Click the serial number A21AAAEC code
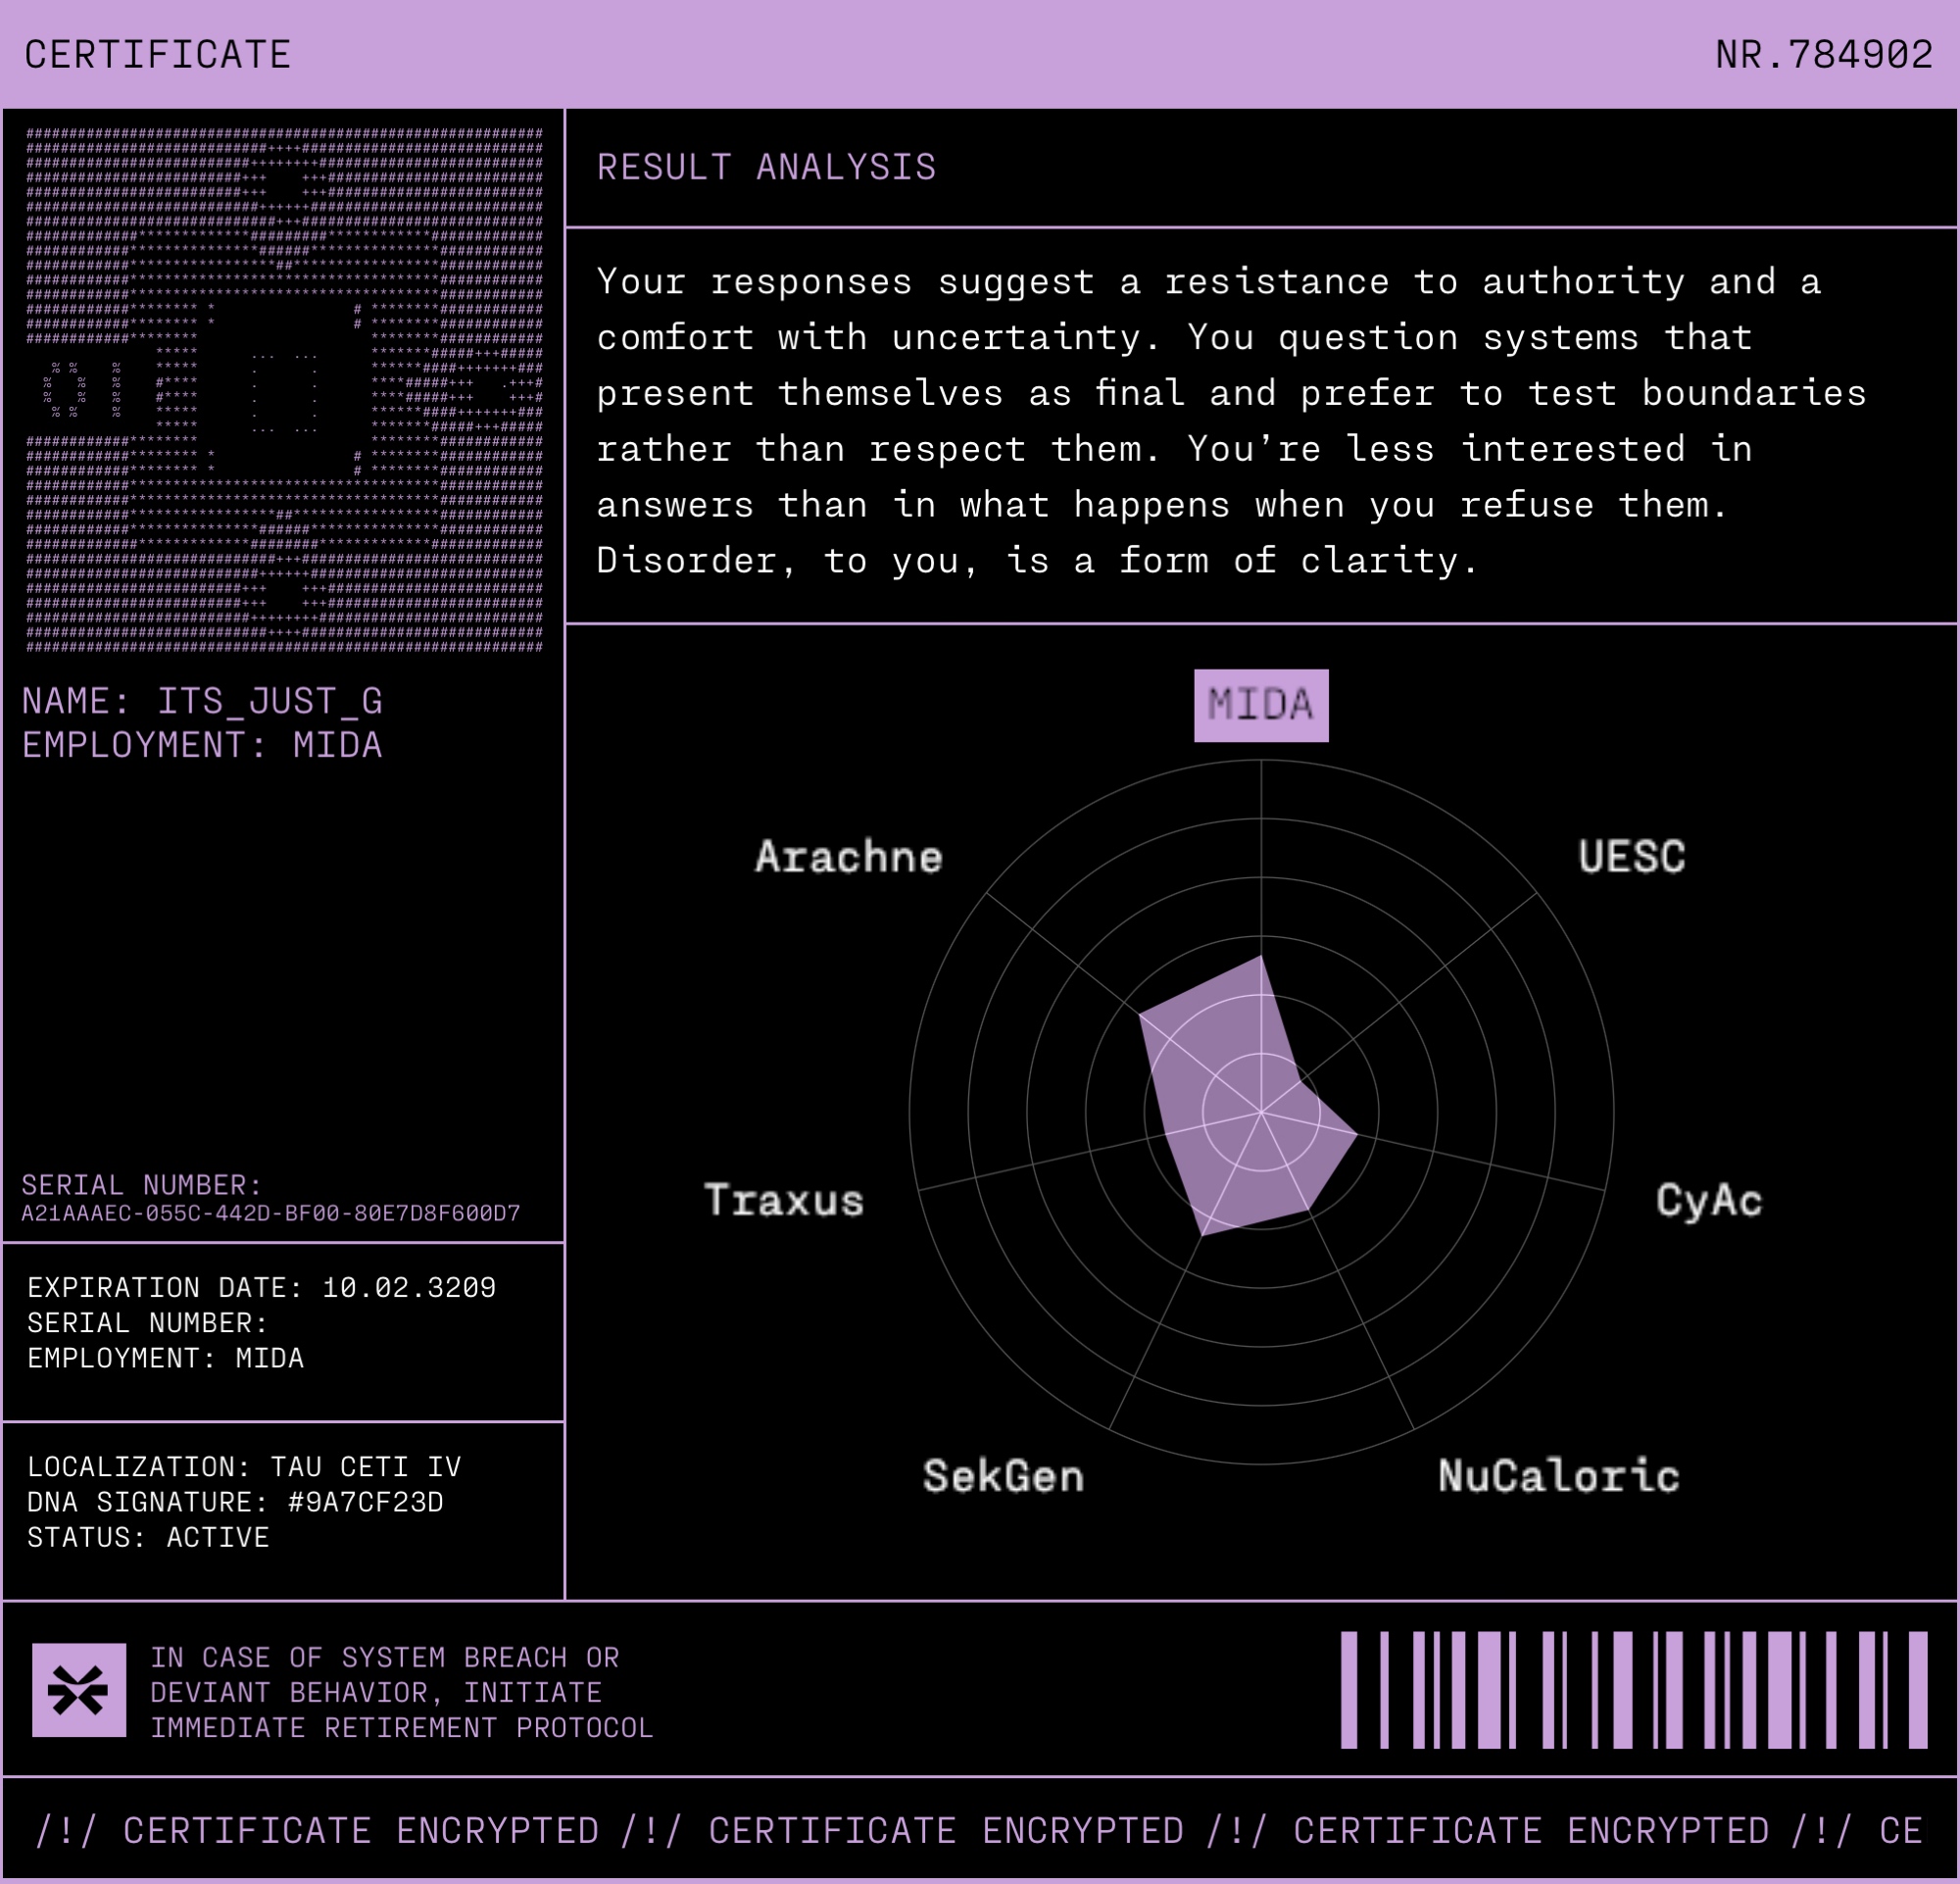Image resolution: width=1960 pixels, height=1884 pixels. [x=270, y=1213]
